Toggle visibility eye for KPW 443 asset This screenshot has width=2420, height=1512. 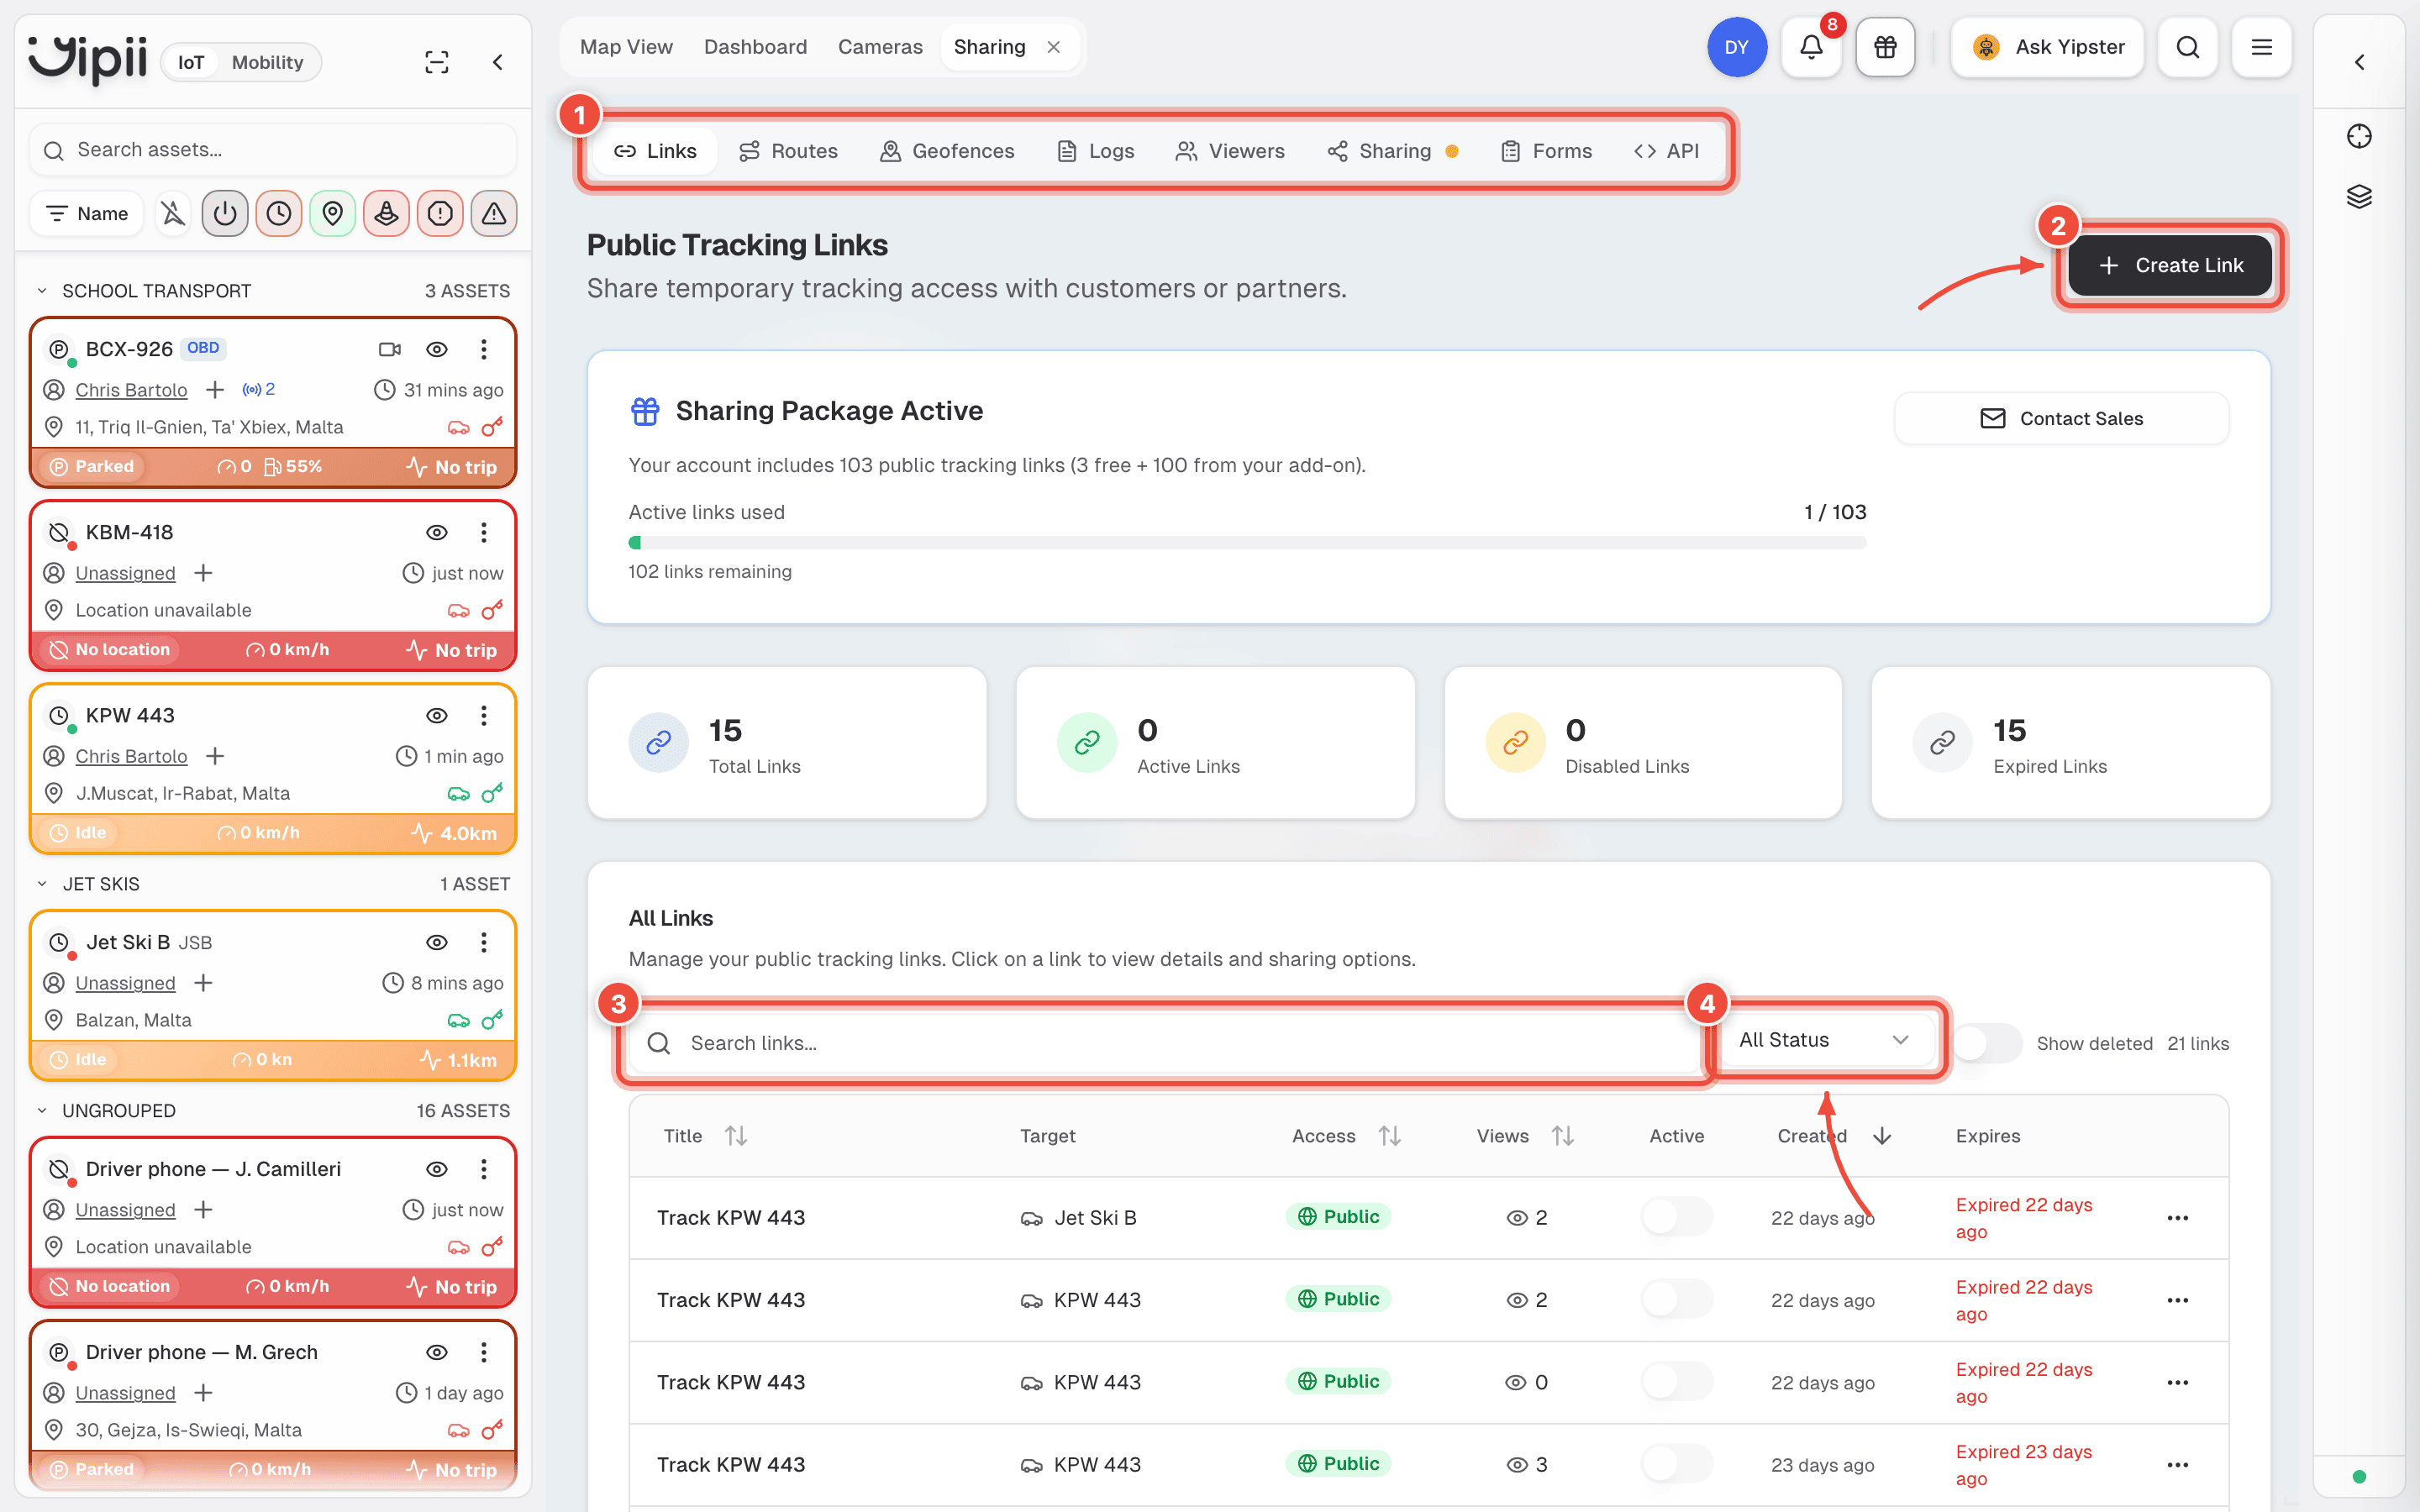[437, 715]
